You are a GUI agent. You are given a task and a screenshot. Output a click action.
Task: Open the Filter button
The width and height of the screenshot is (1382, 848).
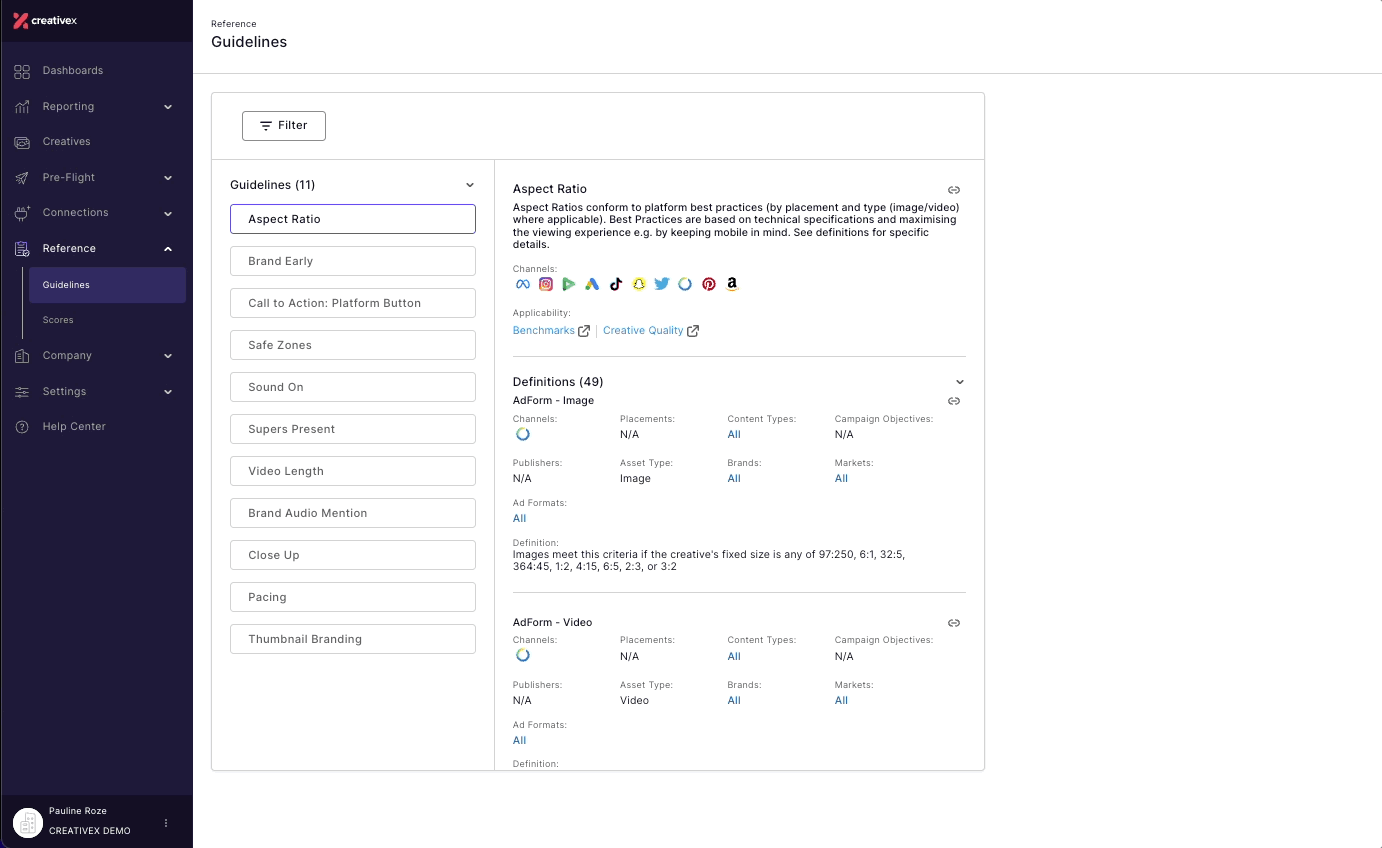click(284, 126)
